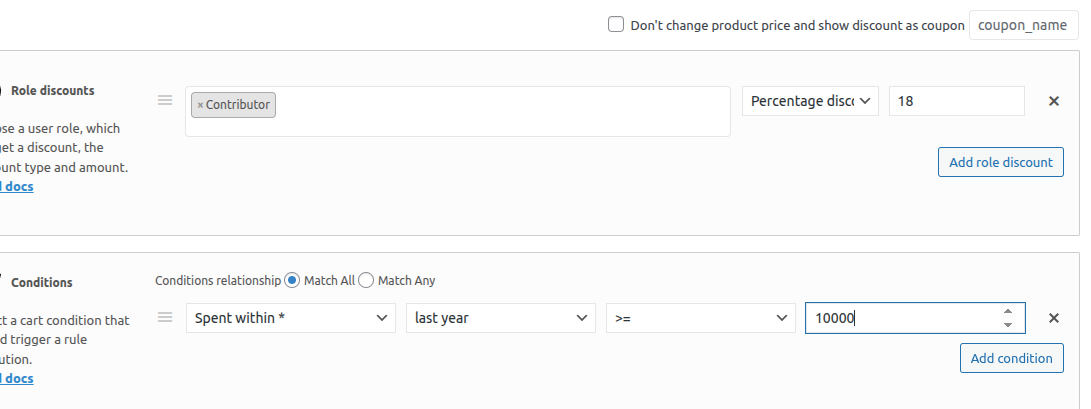Image resolution: width=1091 pixels, height=409 pixels.
Task: Click drag handle of Contributor role row
Action: (166, 100)
